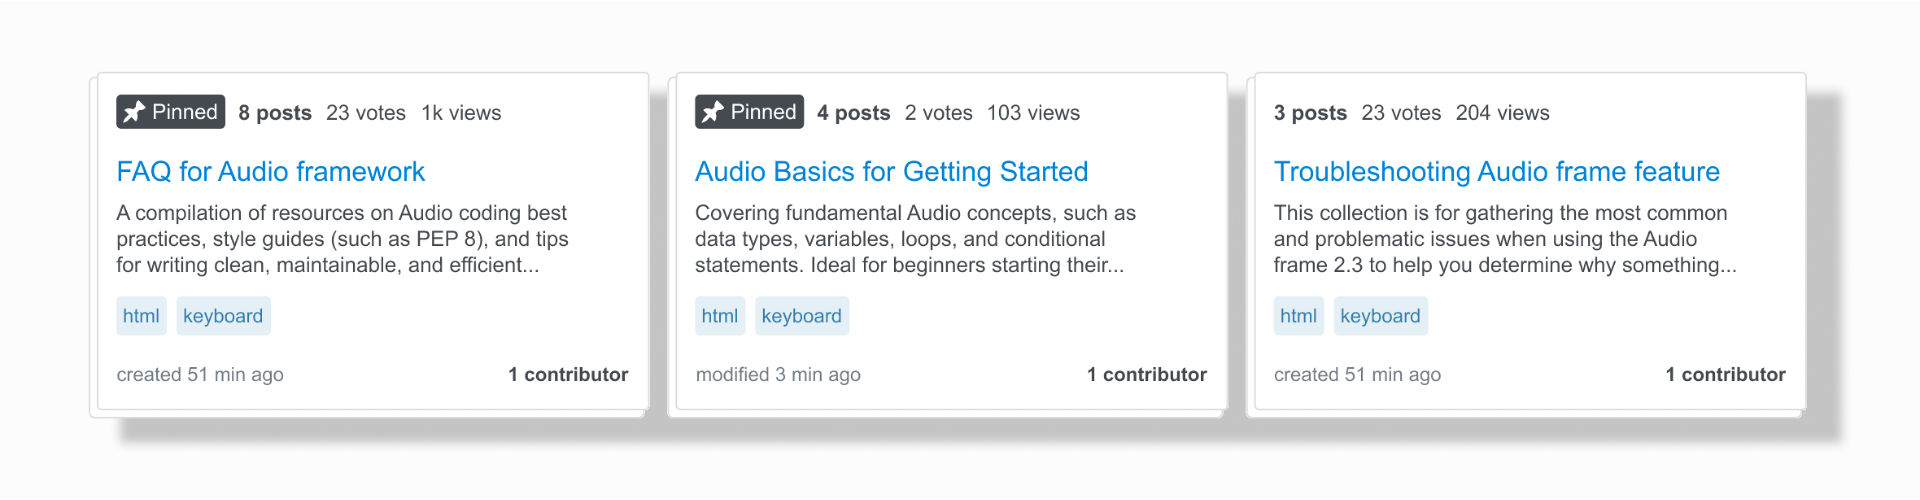The image size is (1920, 500).
Task: Select keyboard tag on Troubleshooting card
Action: (1380, 316)
